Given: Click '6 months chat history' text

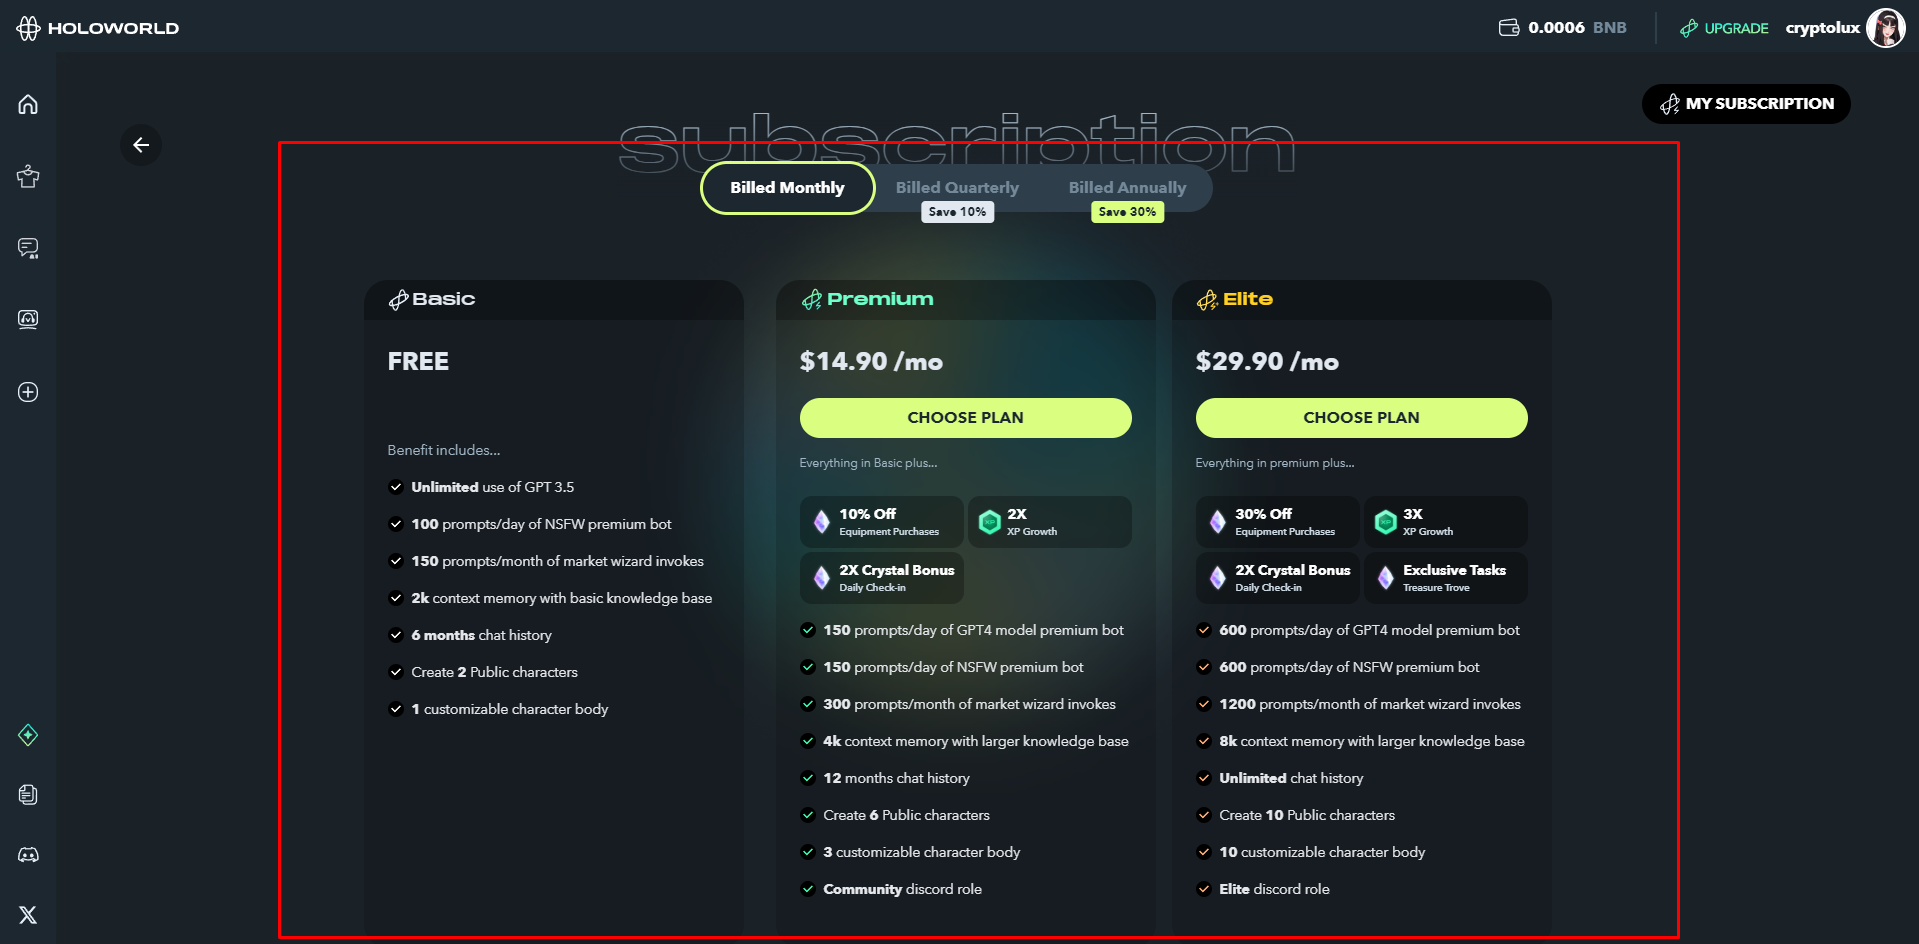Looking at the screenshot, I should (x=481, y=635).
